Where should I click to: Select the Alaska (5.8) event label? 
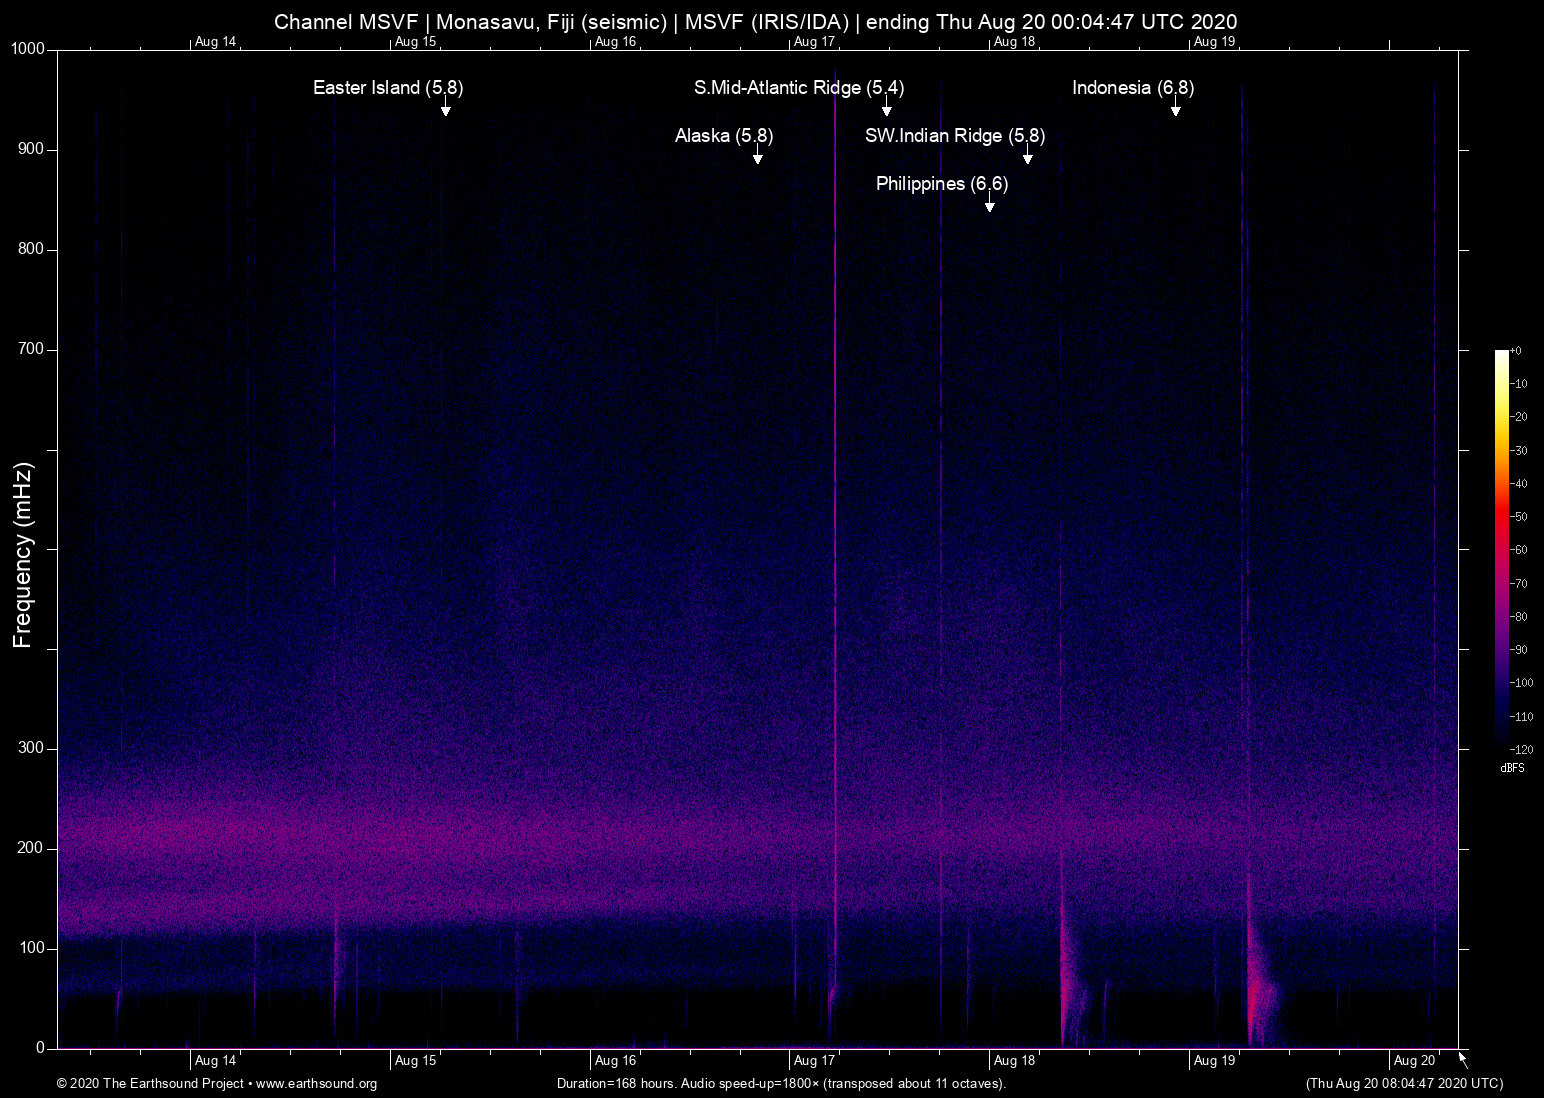(x=724, y=136)
